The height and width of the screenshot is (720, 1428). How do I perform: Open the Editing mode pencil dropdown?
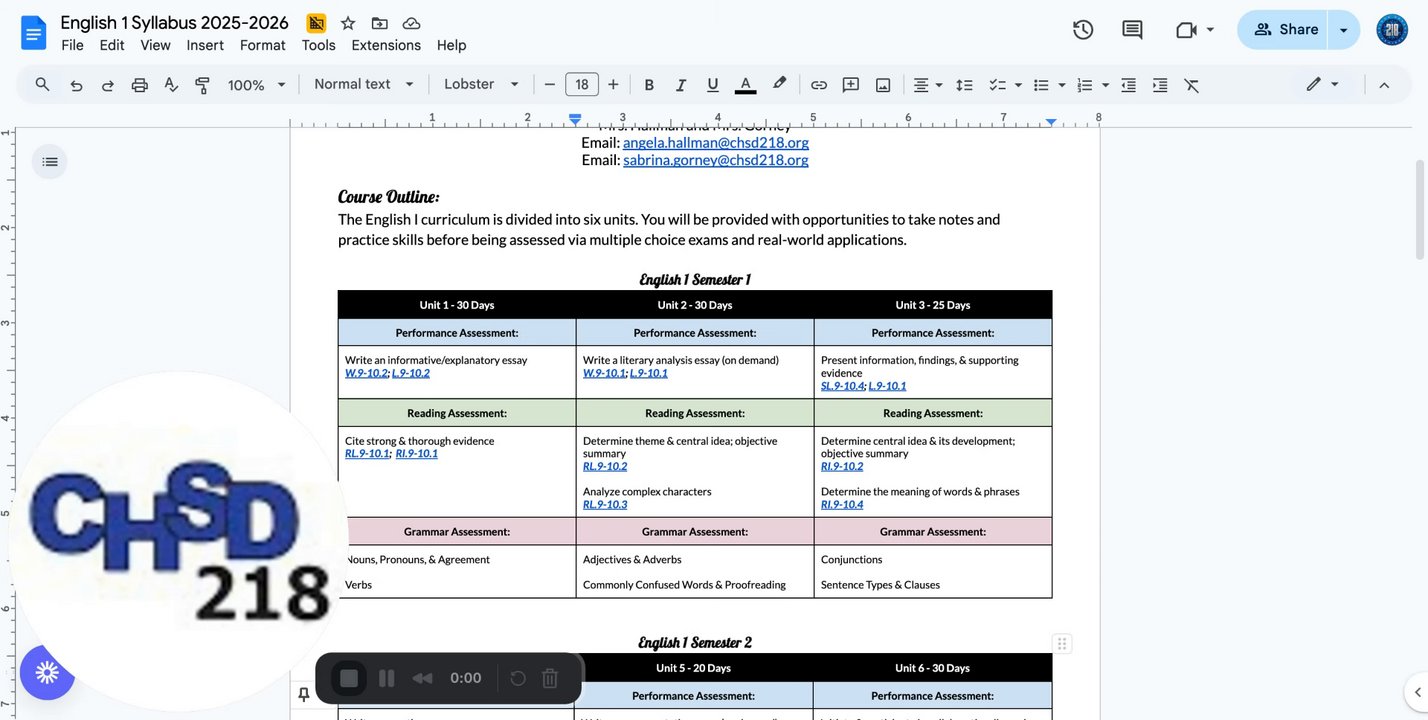tap(1322, 85)
